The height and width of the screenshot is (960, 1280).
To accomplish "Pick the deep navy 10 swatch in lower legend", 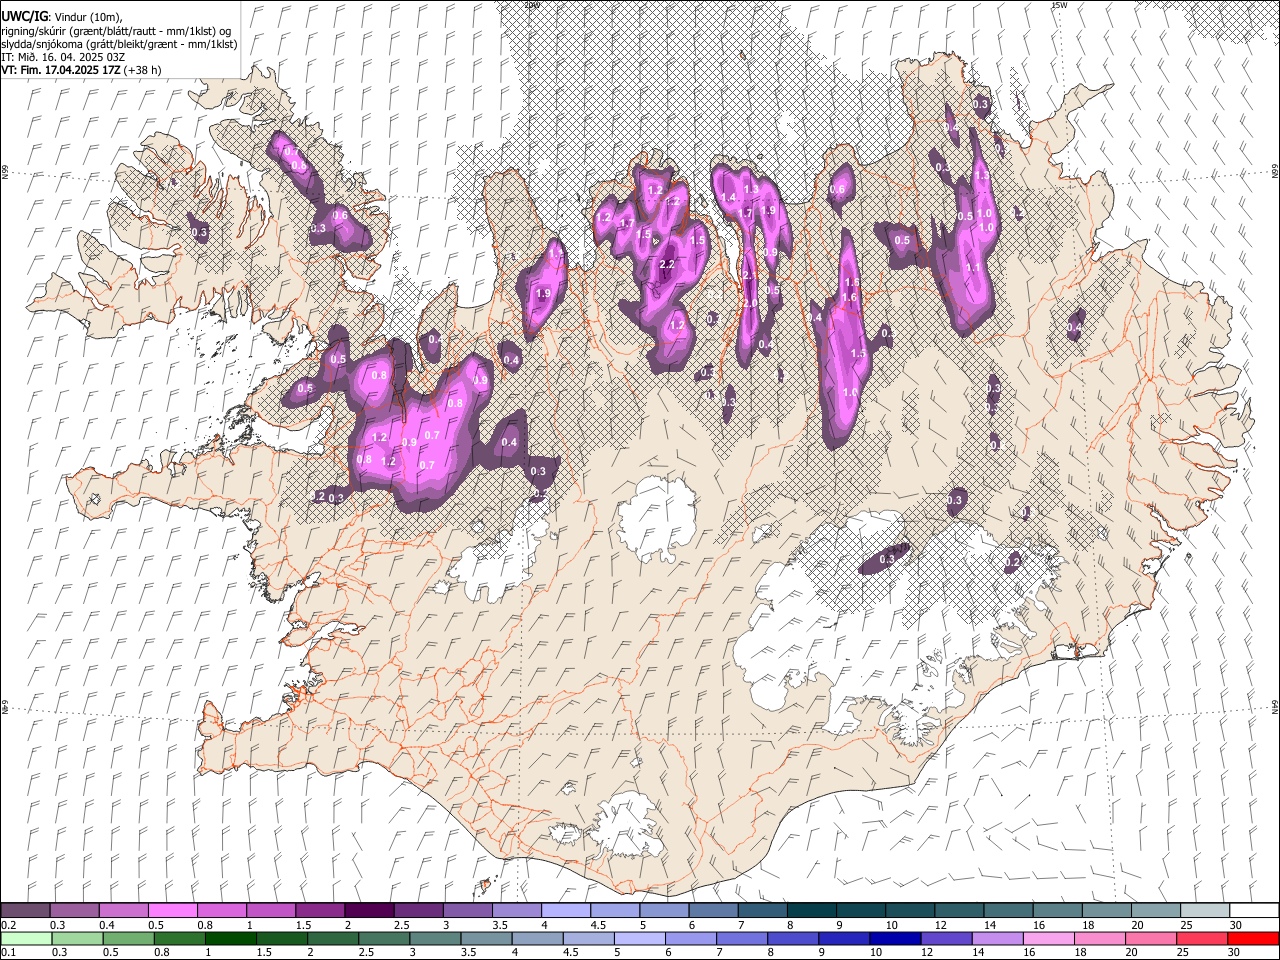I will pos(895,938).
